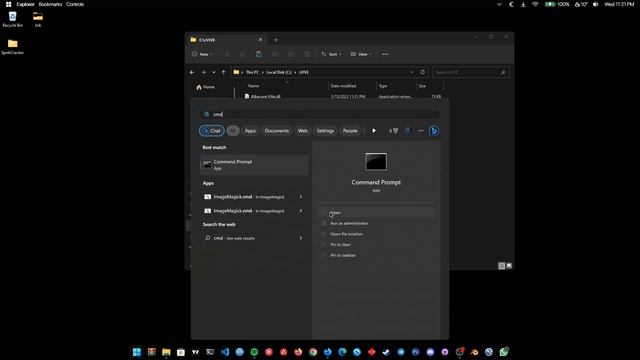Image resolution: width=640 pixels, height=360 pixels.
Task: Select the Command Prompt best match result
Action: (254, 164)
